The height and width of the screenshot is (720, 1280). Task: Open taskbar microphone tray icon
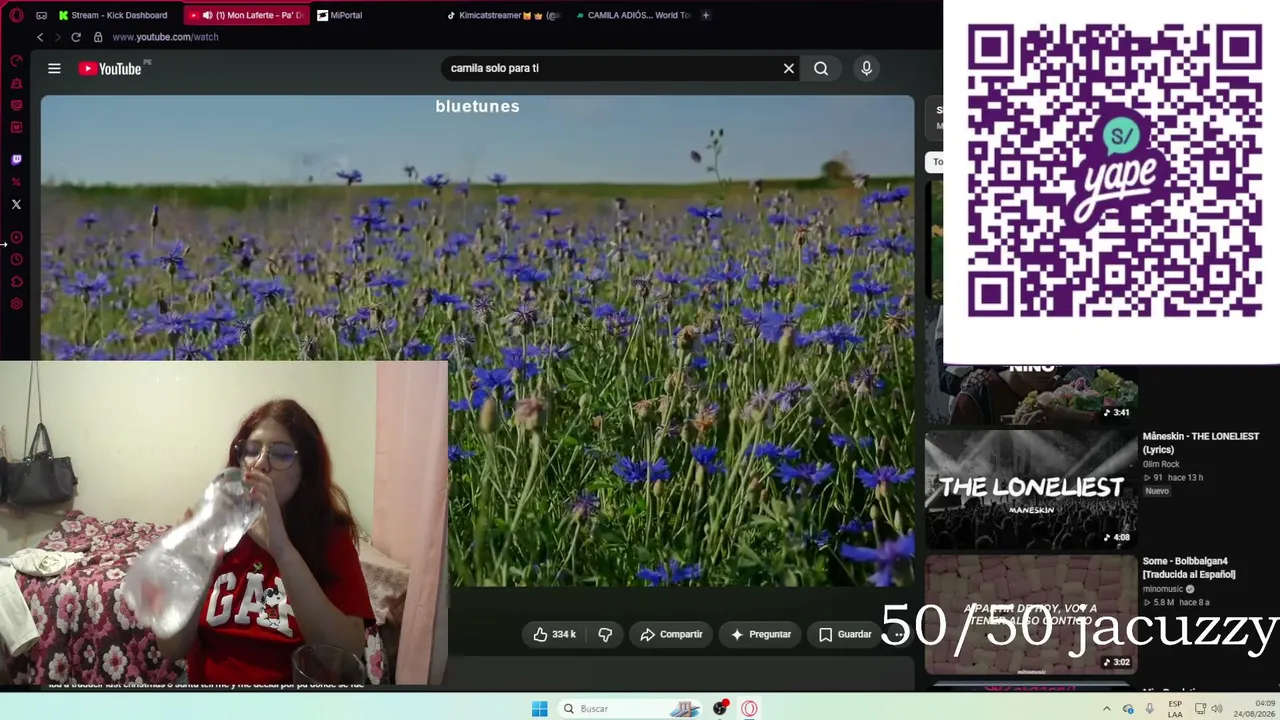[x=1149, y=709]
